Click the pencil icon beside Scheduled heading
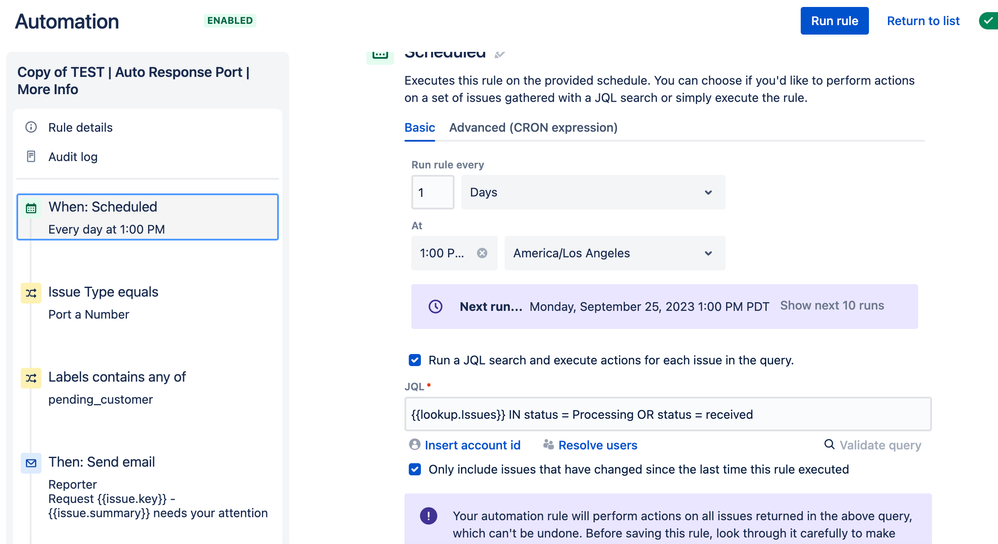Viewport: 998px width, 544px height. tap(500, 54)
